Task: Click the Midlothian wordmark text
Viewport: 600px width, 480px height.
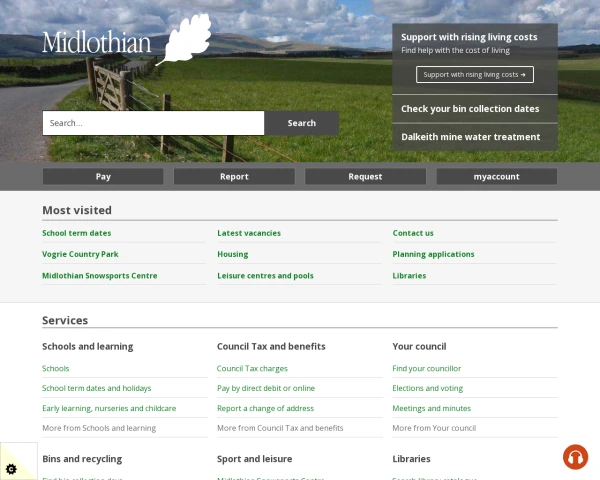Action: (x=97, y=42)
